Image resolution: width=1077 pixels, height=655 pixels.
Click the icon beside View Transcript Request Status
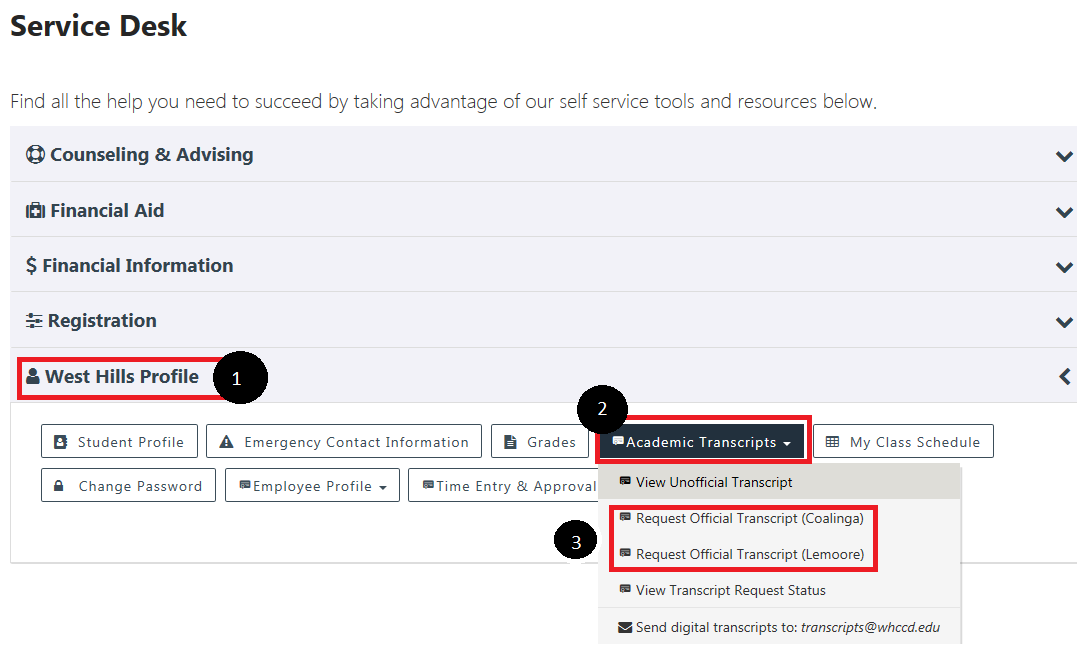[x=625, y=588]
